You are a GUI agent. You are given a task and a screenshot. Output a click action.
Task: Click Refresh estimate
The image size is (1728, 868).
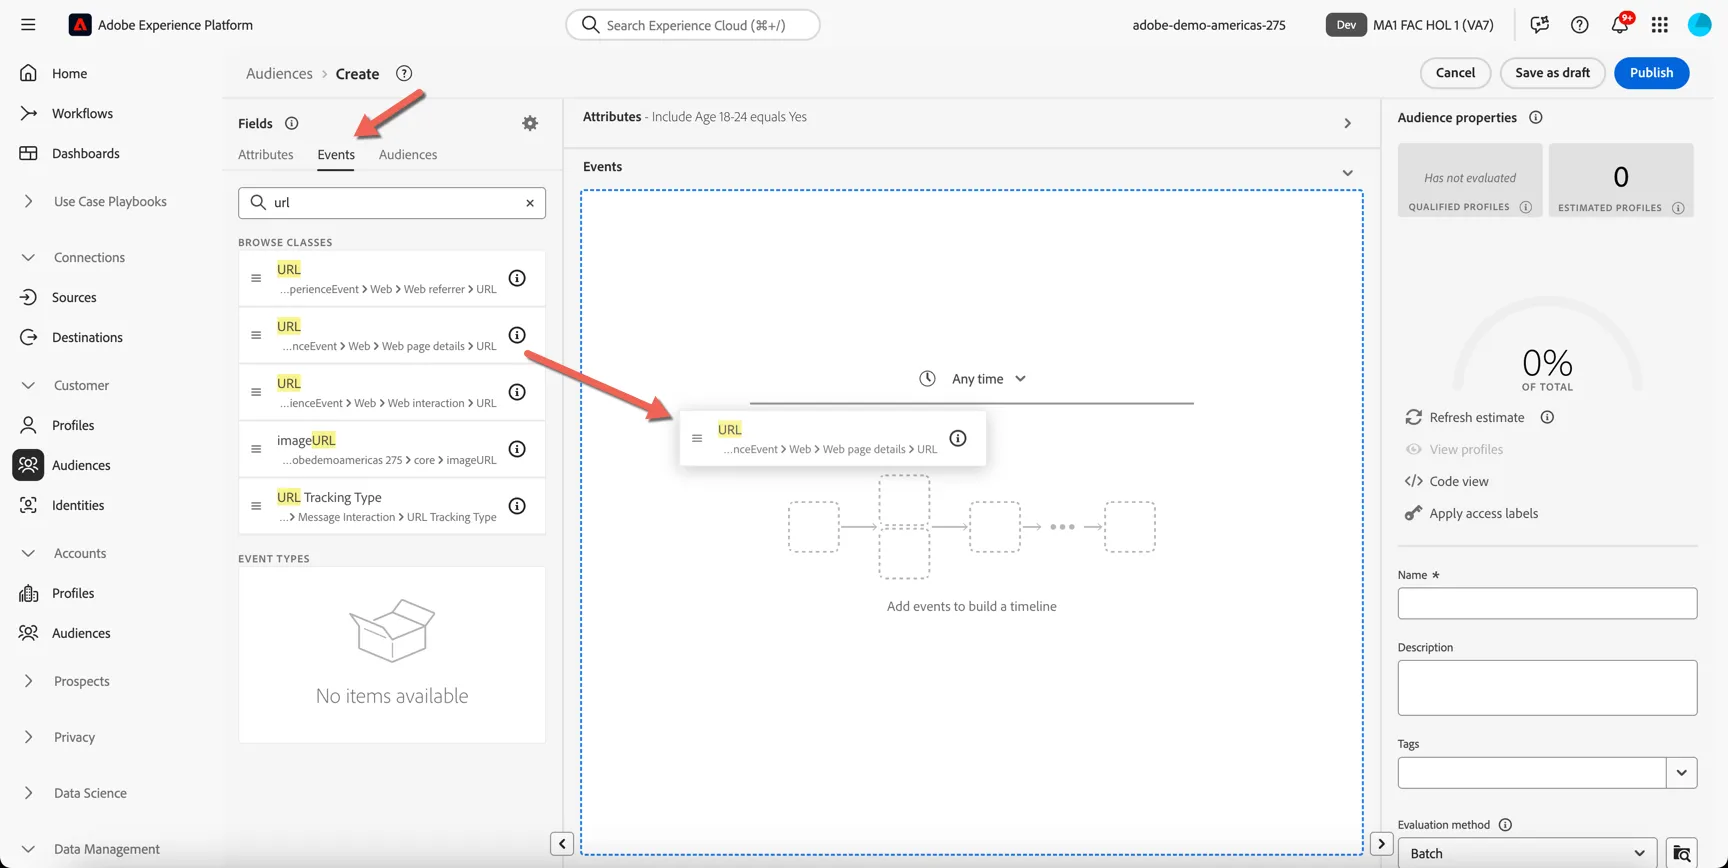tap(1465, 417)
